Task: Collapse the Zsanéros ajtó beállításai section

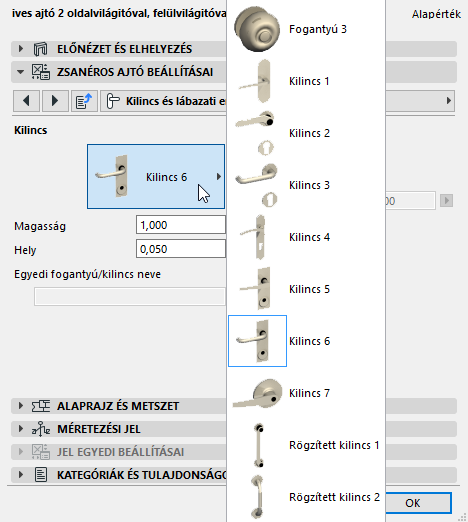Action: pos(21,72)
